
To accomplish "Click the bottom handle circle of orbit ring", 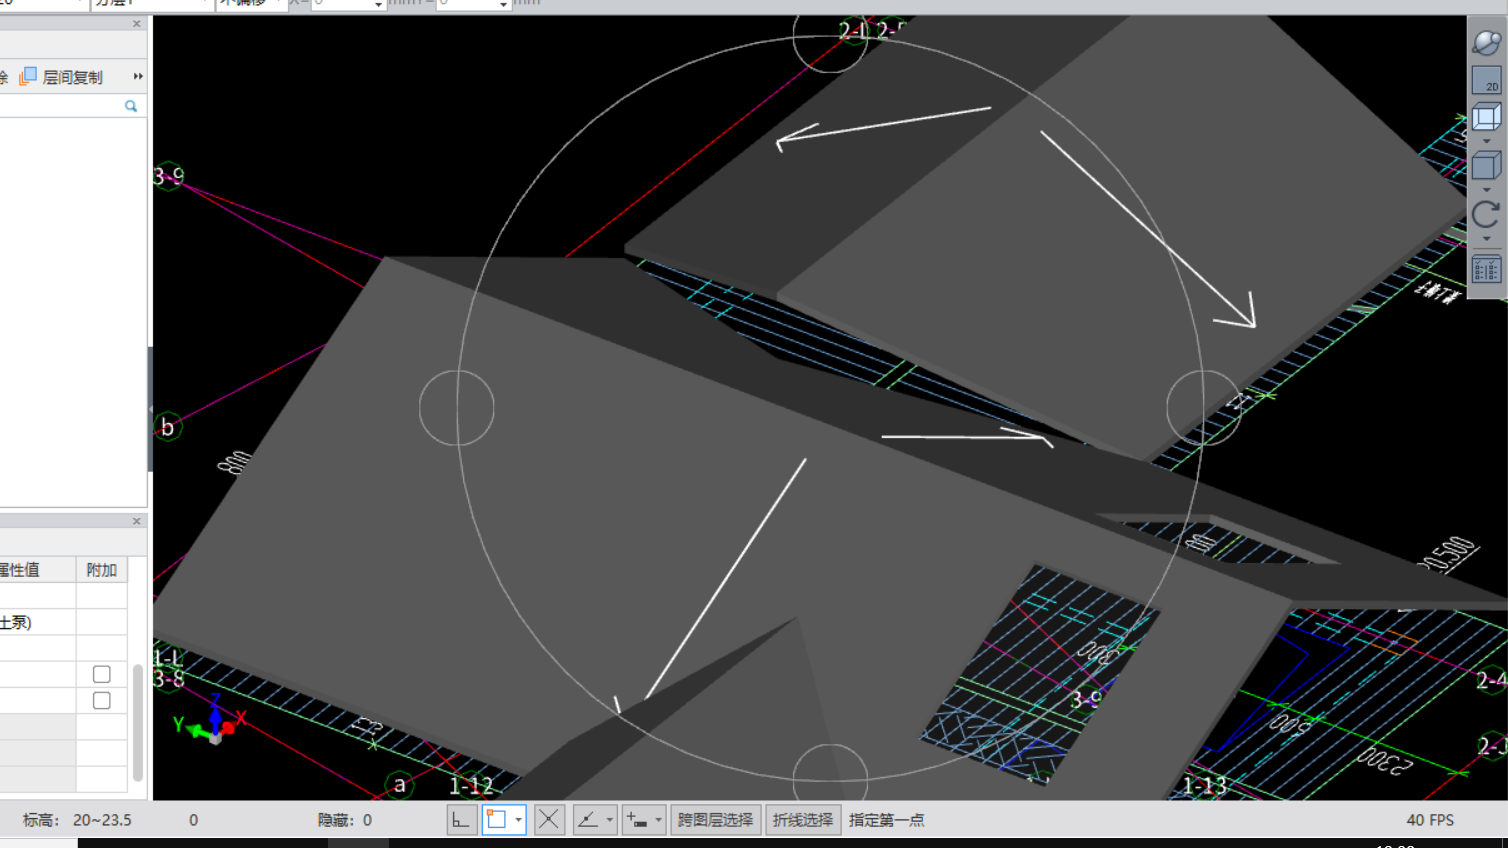I will pos(830,774).
